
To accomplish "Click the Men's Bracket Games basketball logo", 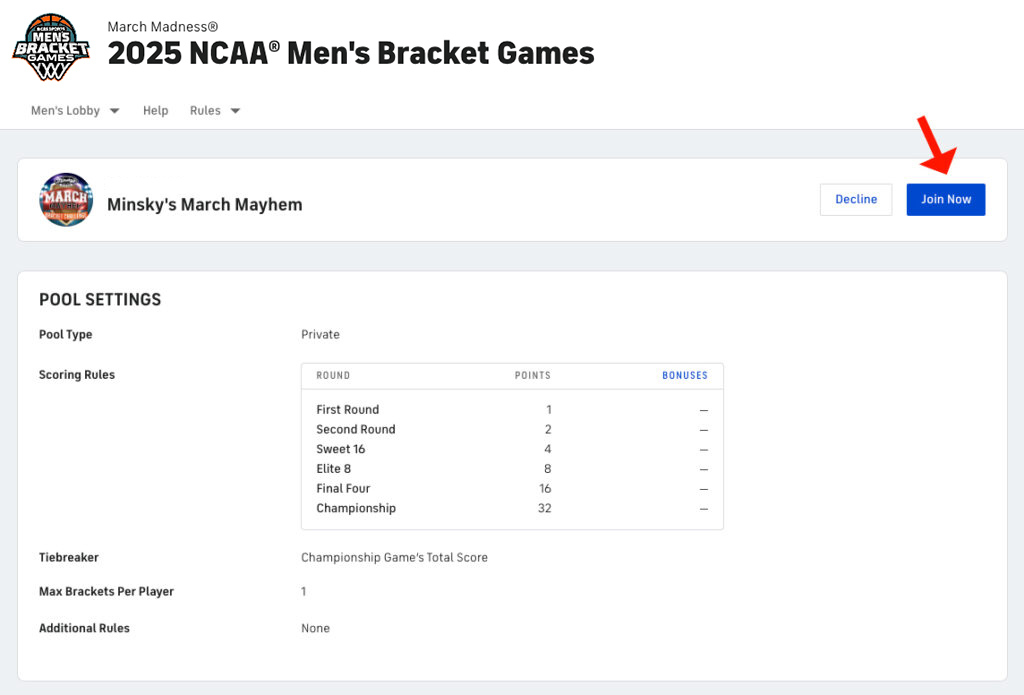I will pos(51,47).
